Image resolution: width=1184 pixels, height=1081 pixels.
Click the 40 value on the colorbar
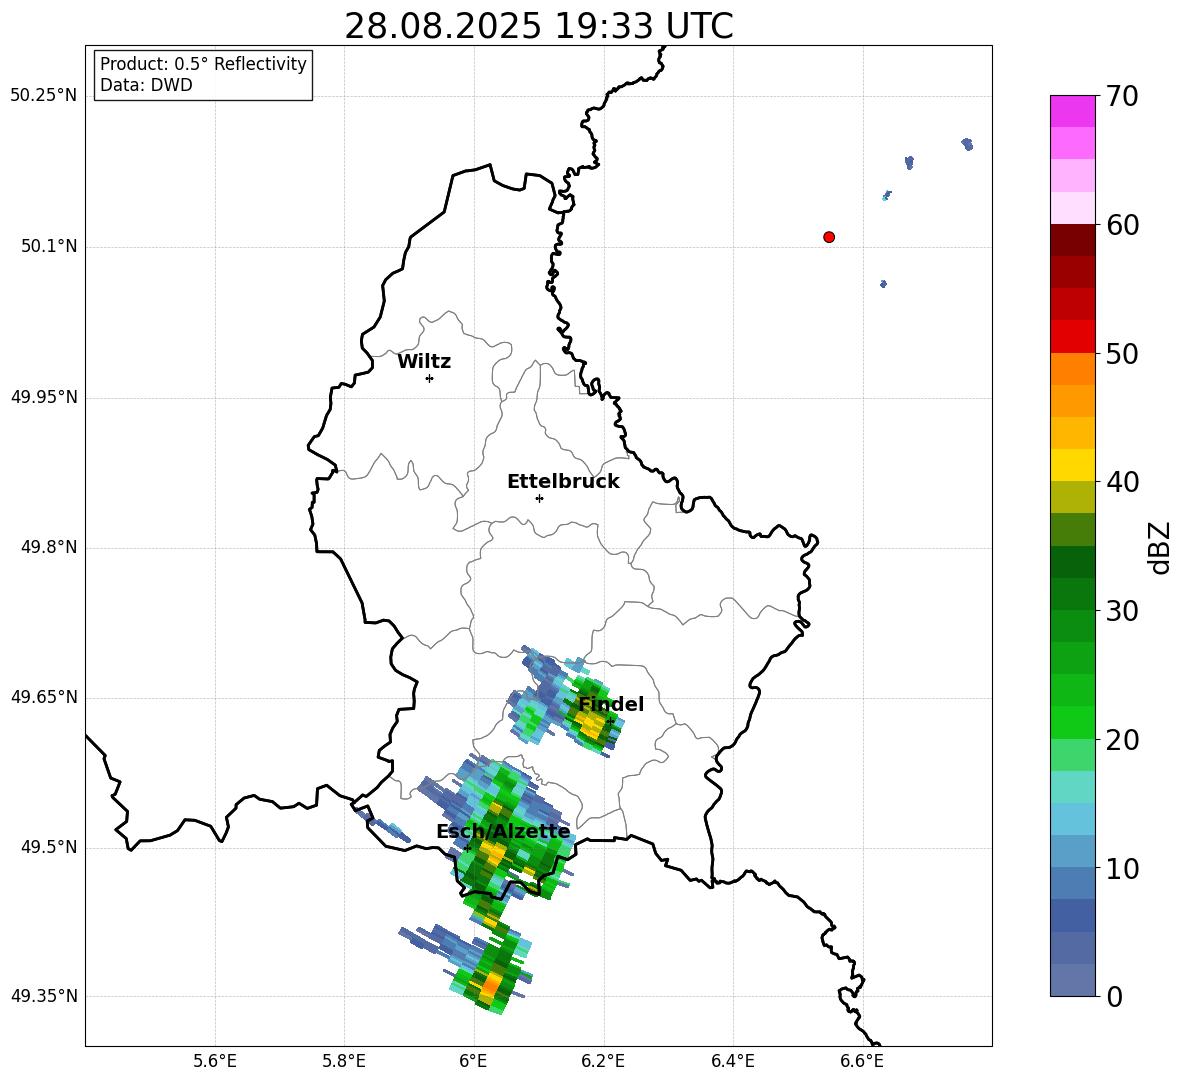(1122, 482)
